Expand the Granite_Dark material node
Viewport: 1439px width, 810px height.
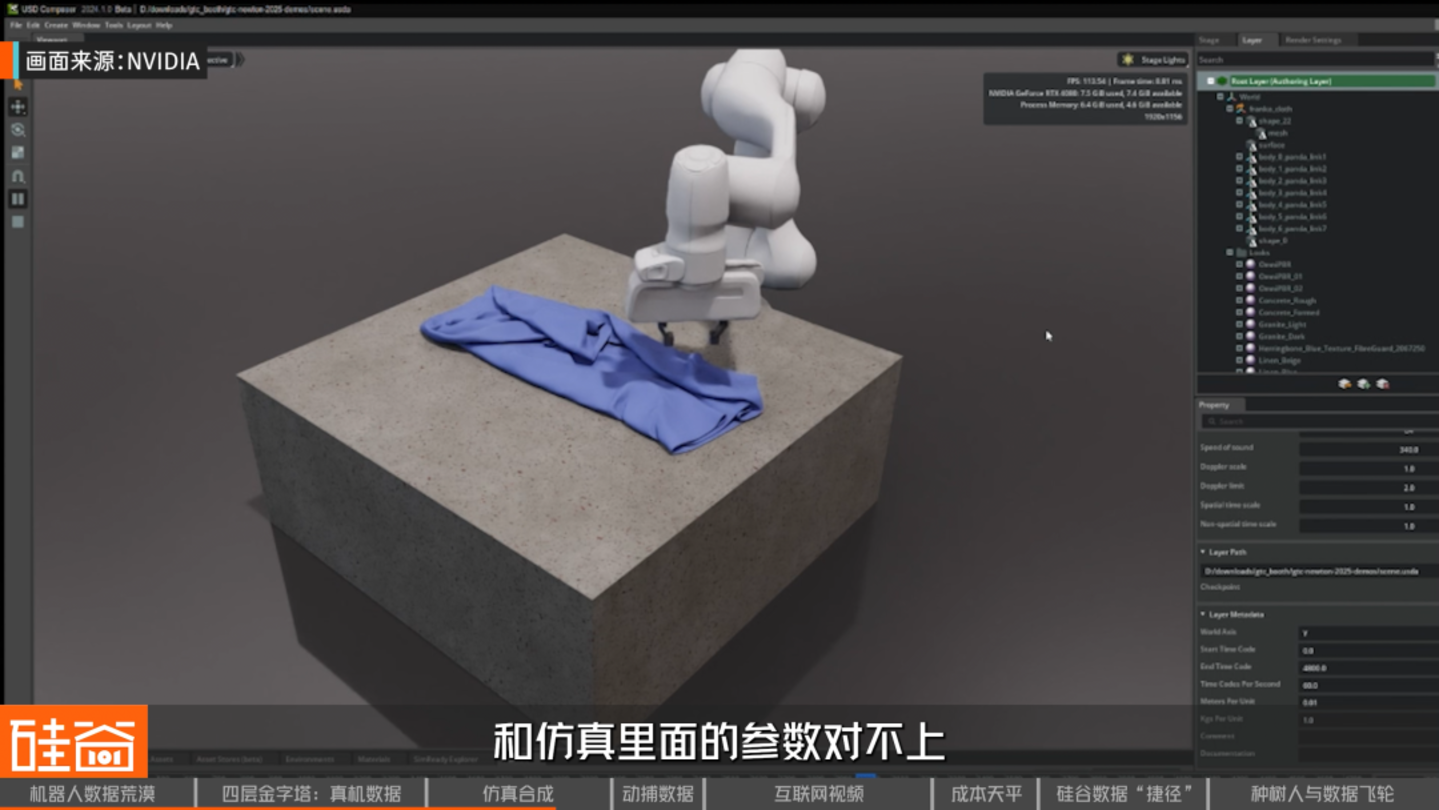(x=1240, y=337)
